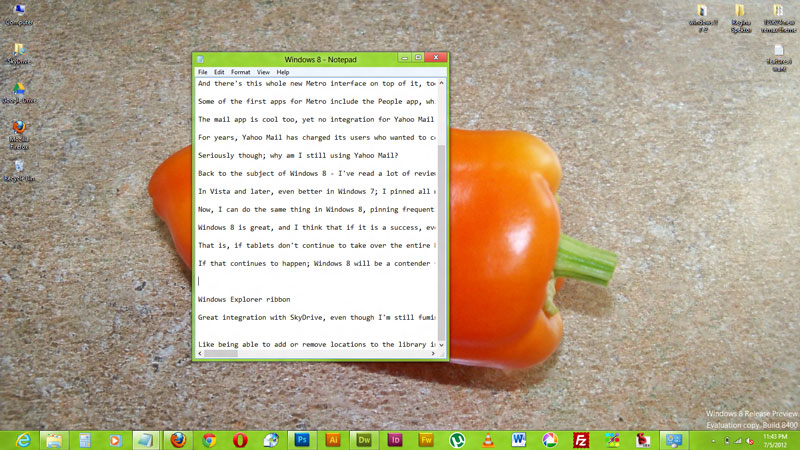Screen dimensions: 800x450
Task: Launch Firefox from the taskbar
Action: (178, 440)
